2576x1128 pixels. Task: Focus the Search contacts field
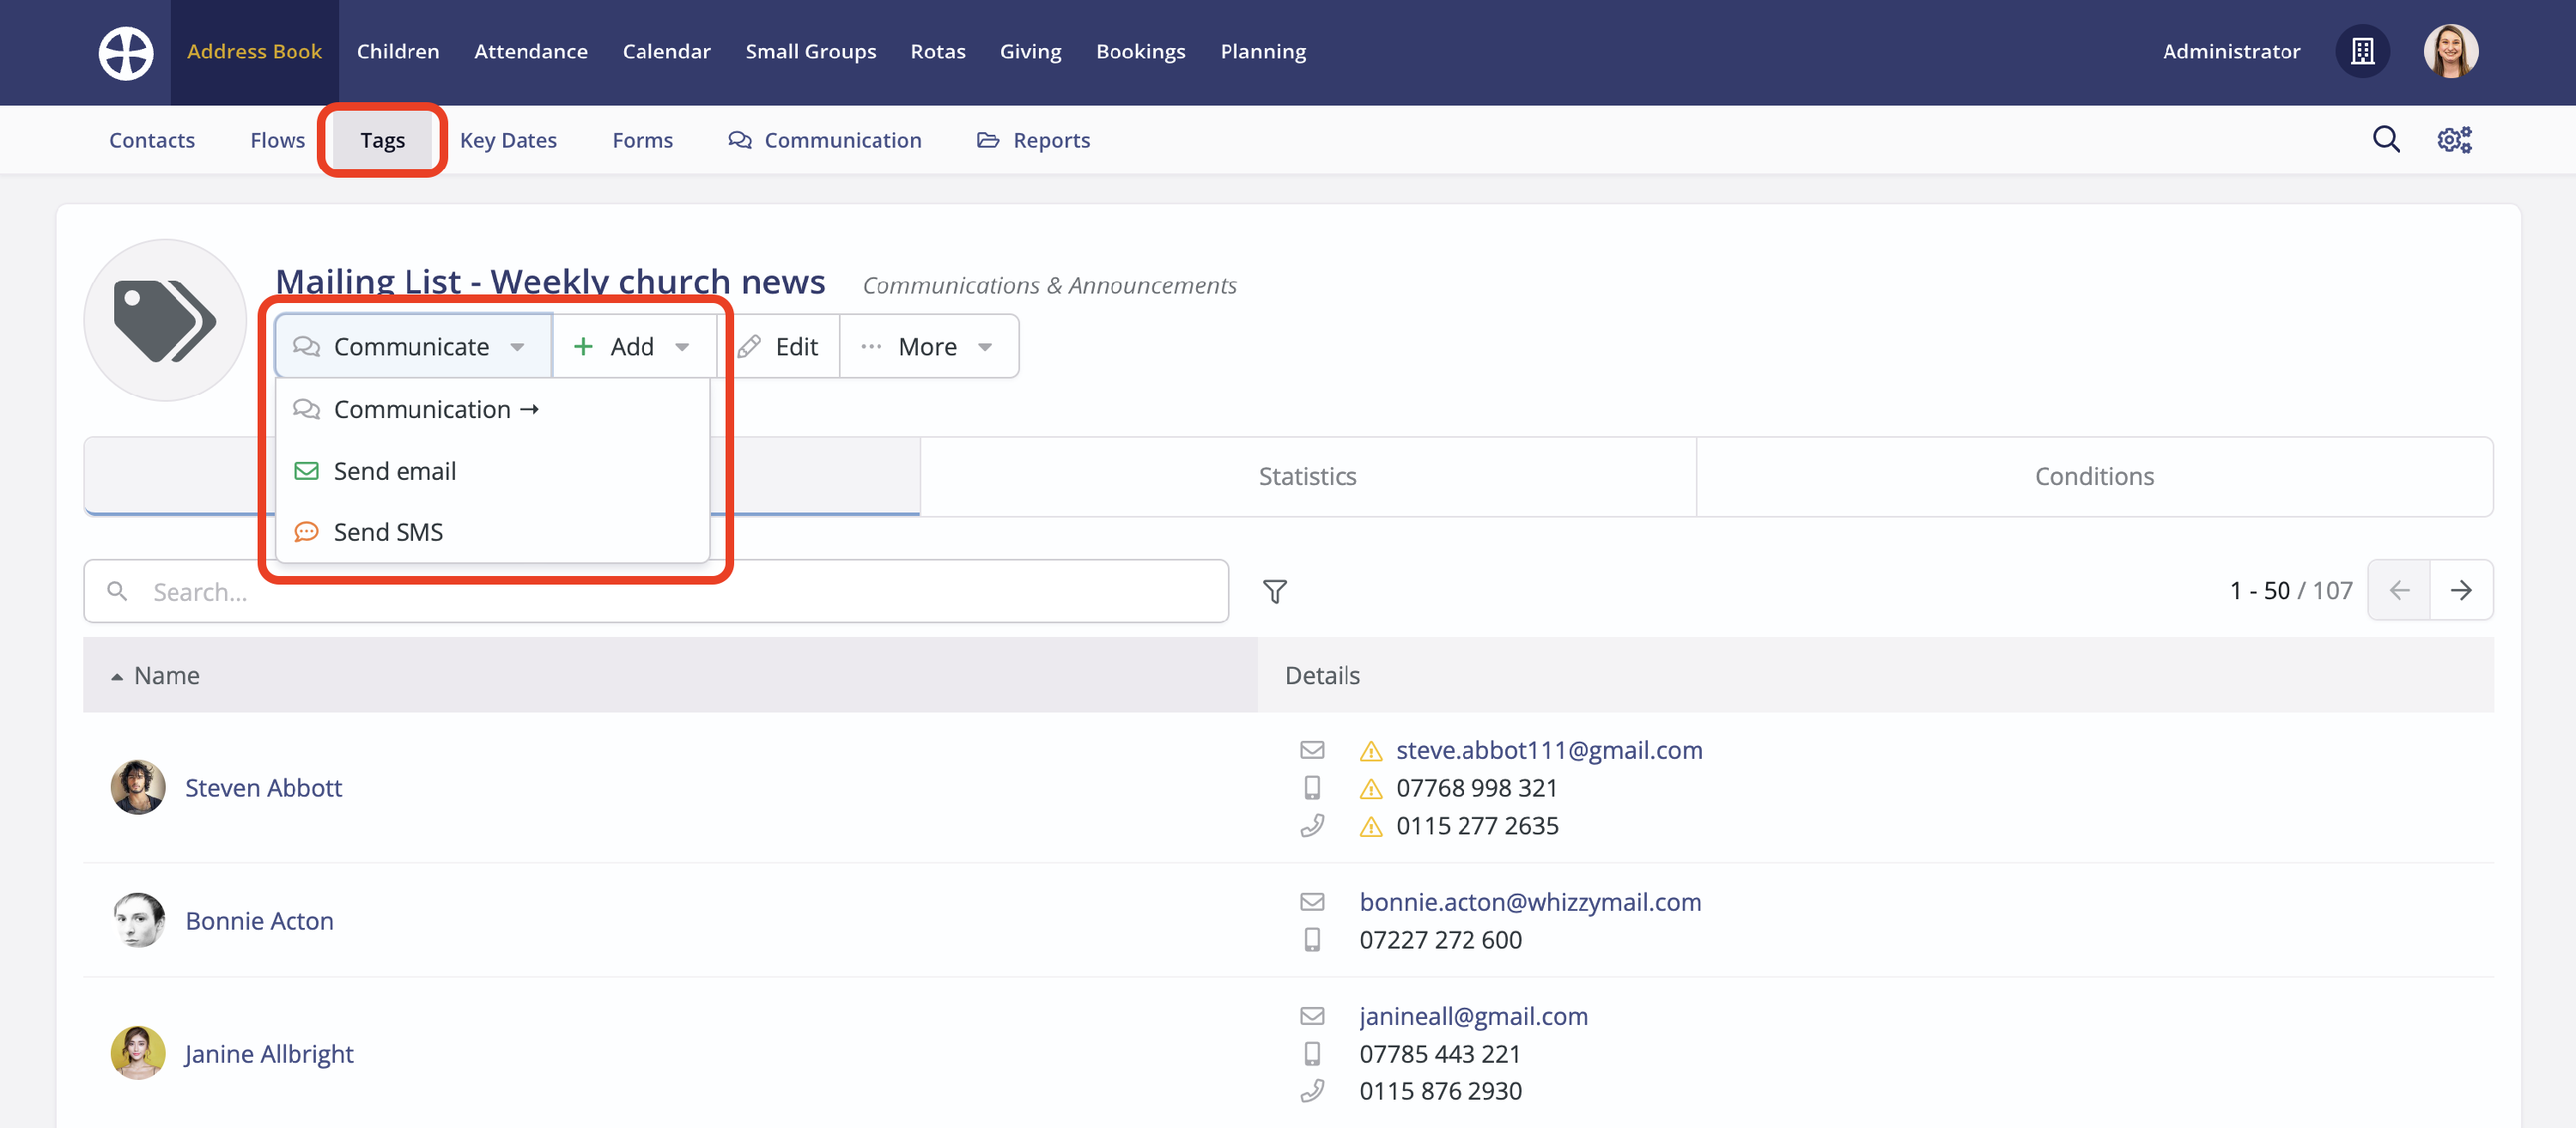pos(656,591)
